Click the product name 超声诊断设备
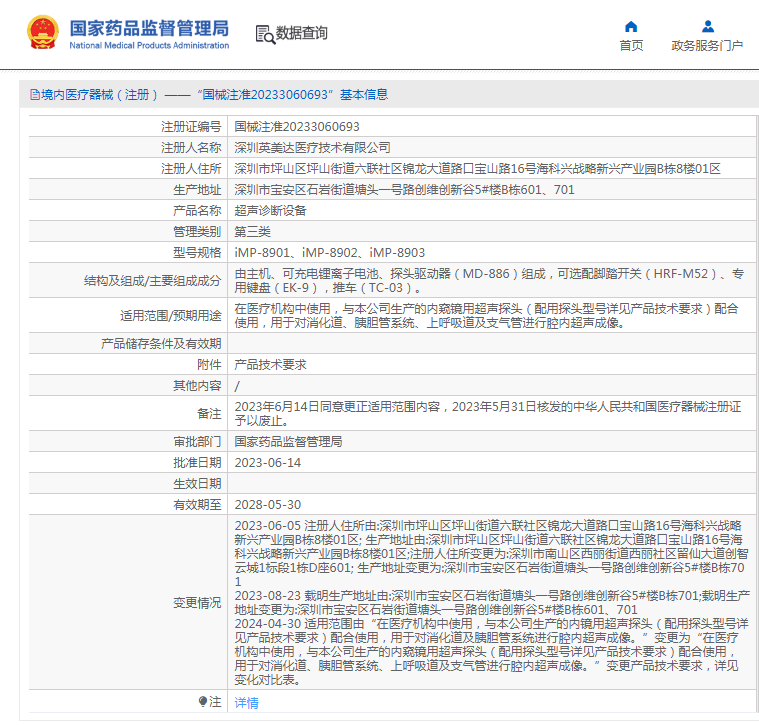This screenshot has width=759, height=725. pyautogui.click(x=270, y=211)
